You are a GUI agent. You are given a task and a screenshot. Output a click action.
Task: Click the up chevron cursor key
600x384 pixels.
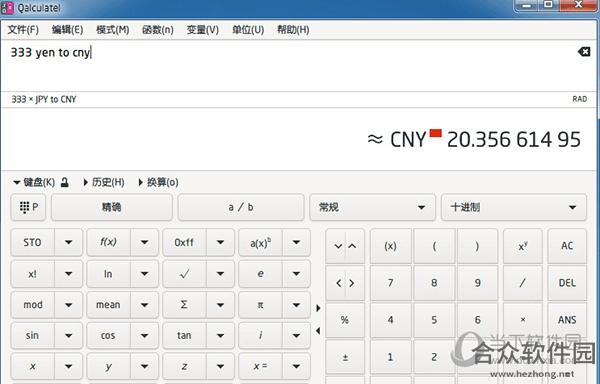coord(352,246)
